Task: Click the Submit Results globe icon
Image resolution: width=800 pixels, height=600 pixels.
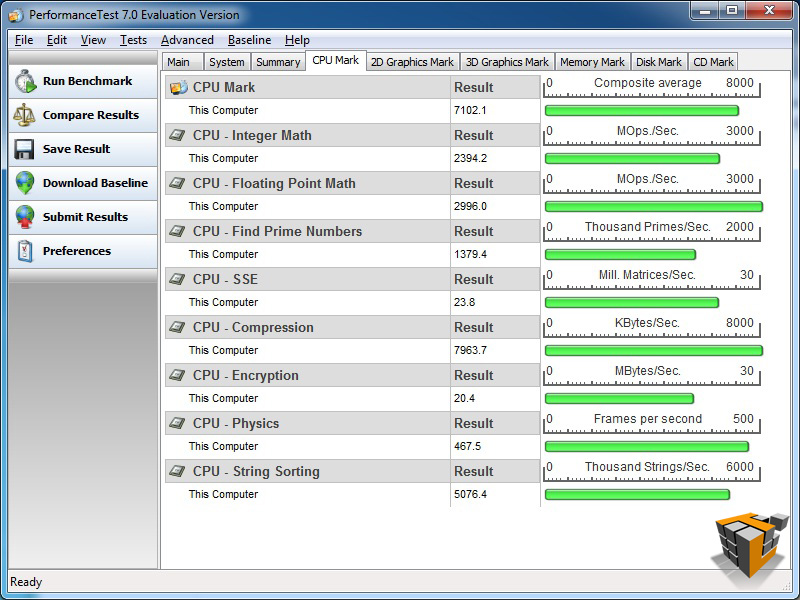Action: (24, 217)
